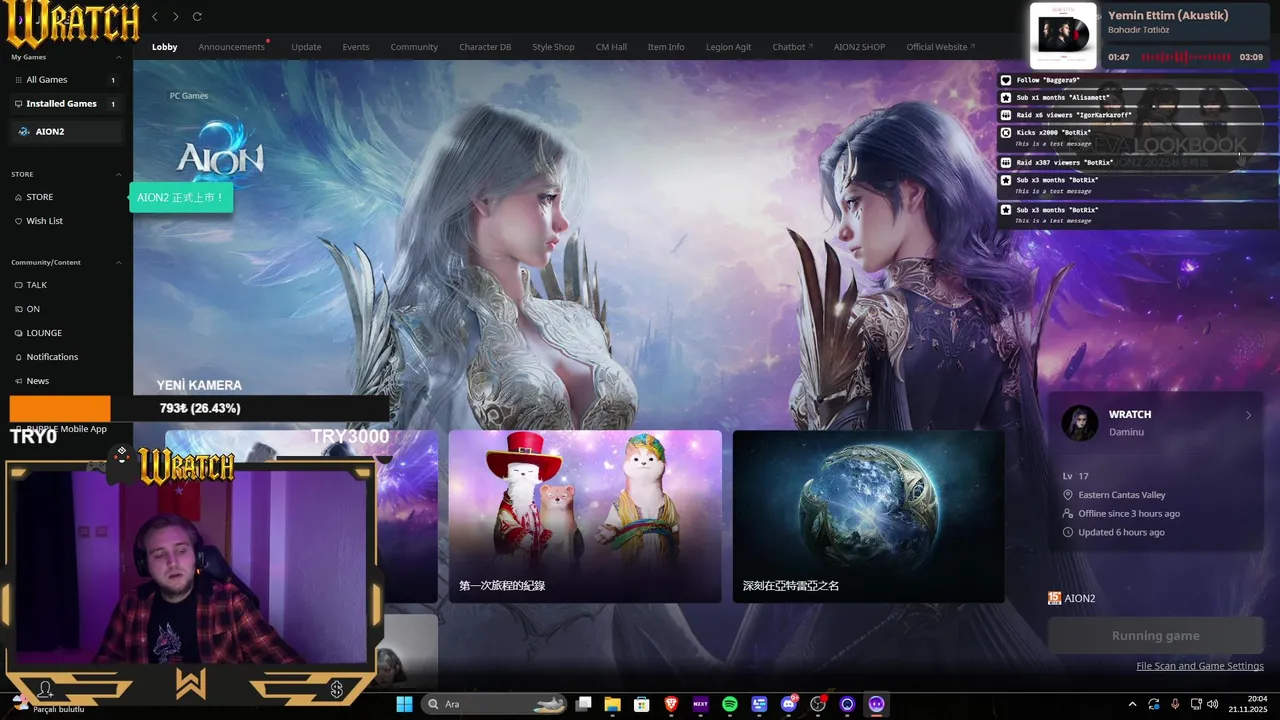Open the NEXT app on taskbar

700,704
